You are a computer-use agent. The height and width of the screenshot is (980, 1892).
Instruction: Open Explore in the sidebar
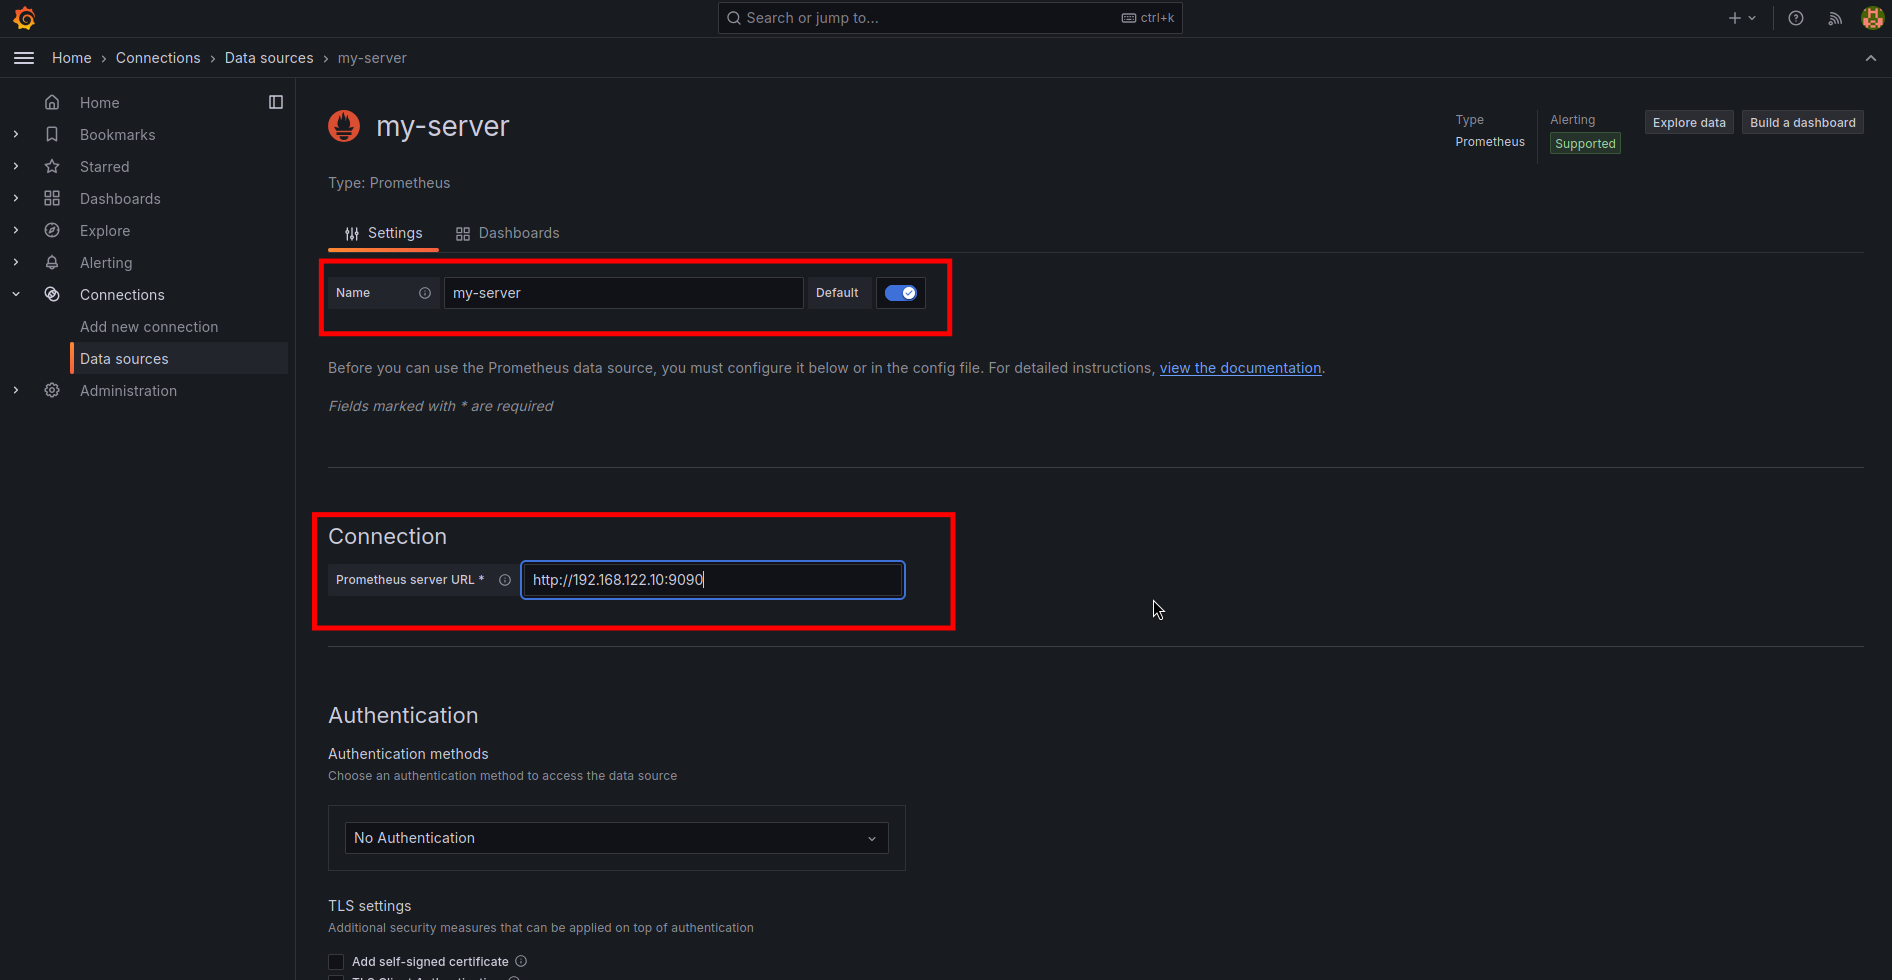[105, 231]
